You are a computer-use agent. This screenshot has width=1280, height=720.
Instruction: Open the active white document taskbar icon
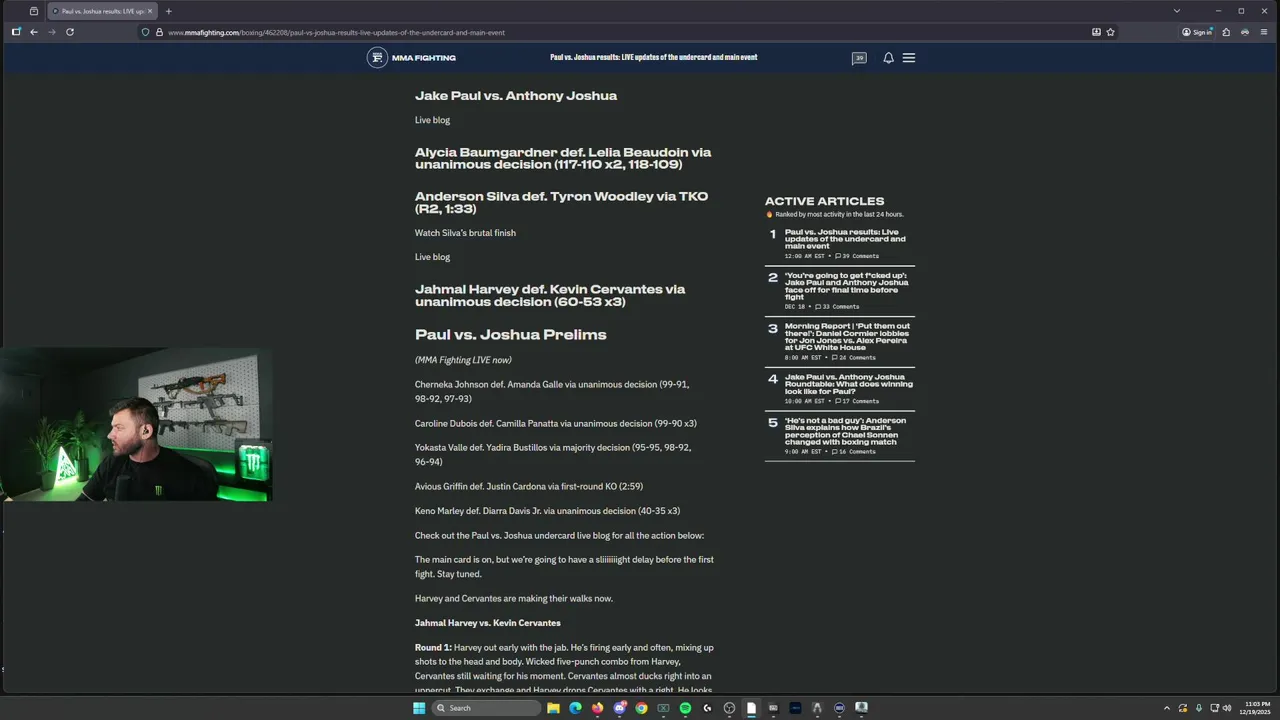pos(751,708)
